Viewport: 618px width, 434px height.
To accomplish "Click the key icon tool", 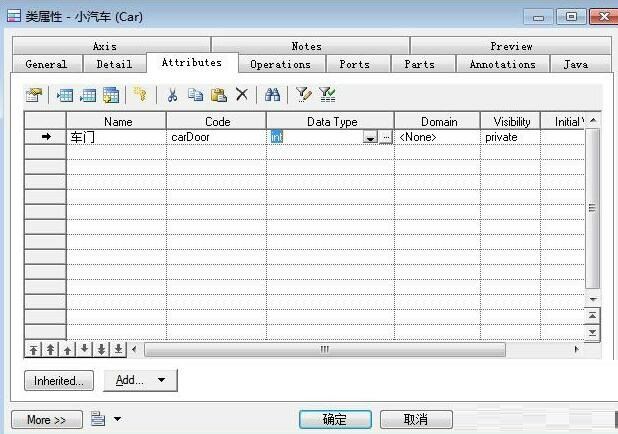I will tap(140, 95).
